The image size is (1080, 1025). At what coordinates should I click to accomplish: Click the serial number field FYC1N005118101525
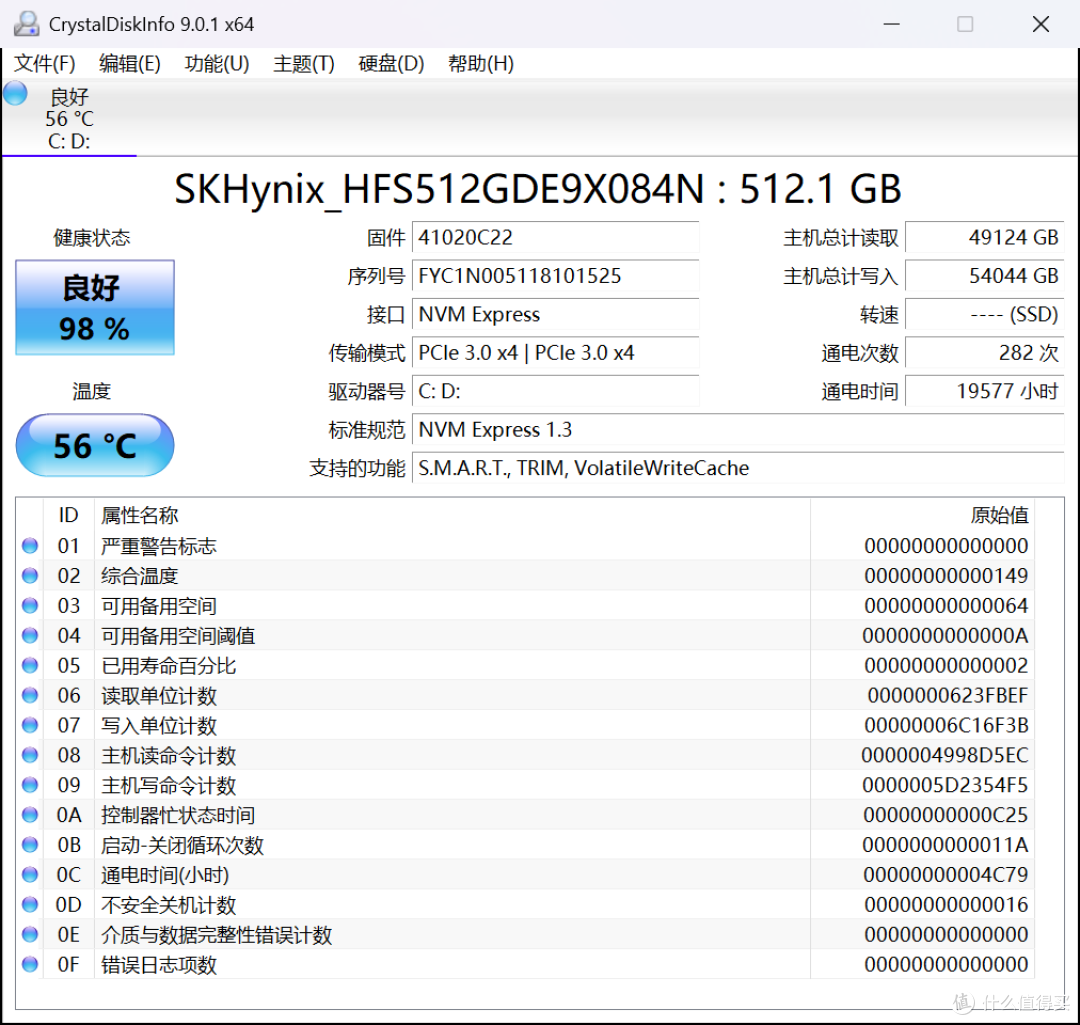click(555, 276)
